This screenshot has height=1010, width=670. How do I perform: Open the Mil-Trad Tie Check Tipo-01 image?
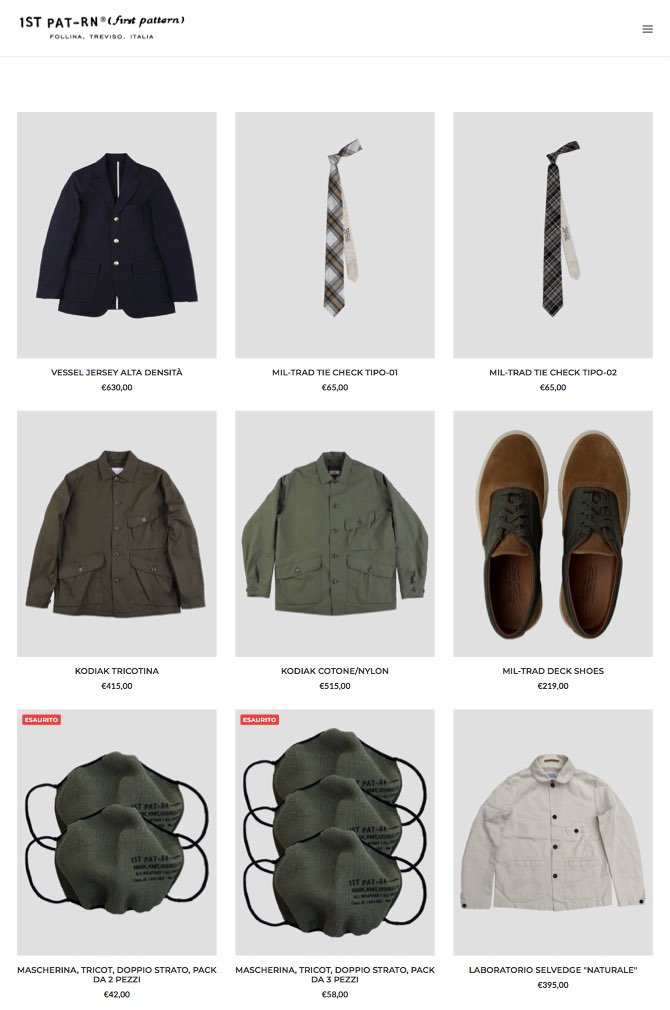[x=335, y=235]
